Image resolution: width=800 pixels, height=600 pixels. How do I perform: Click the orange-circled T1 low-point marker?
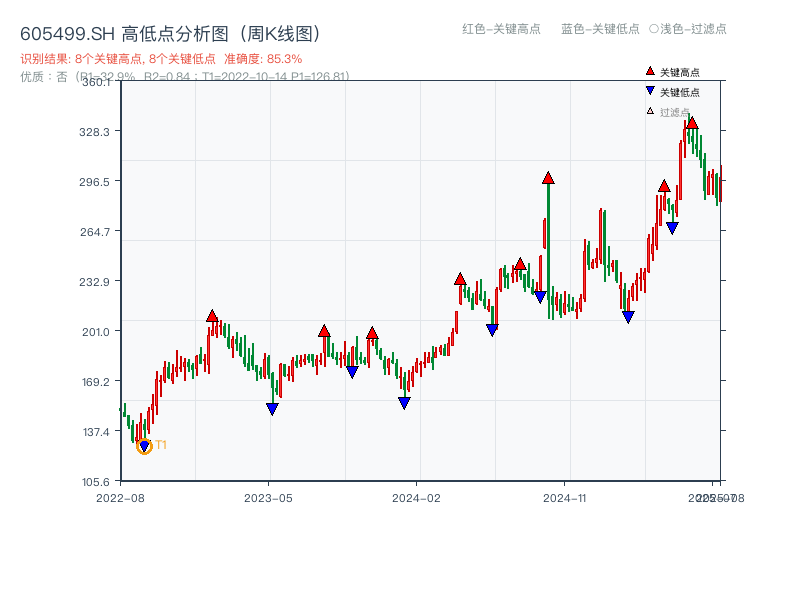(x=144, y=446)
